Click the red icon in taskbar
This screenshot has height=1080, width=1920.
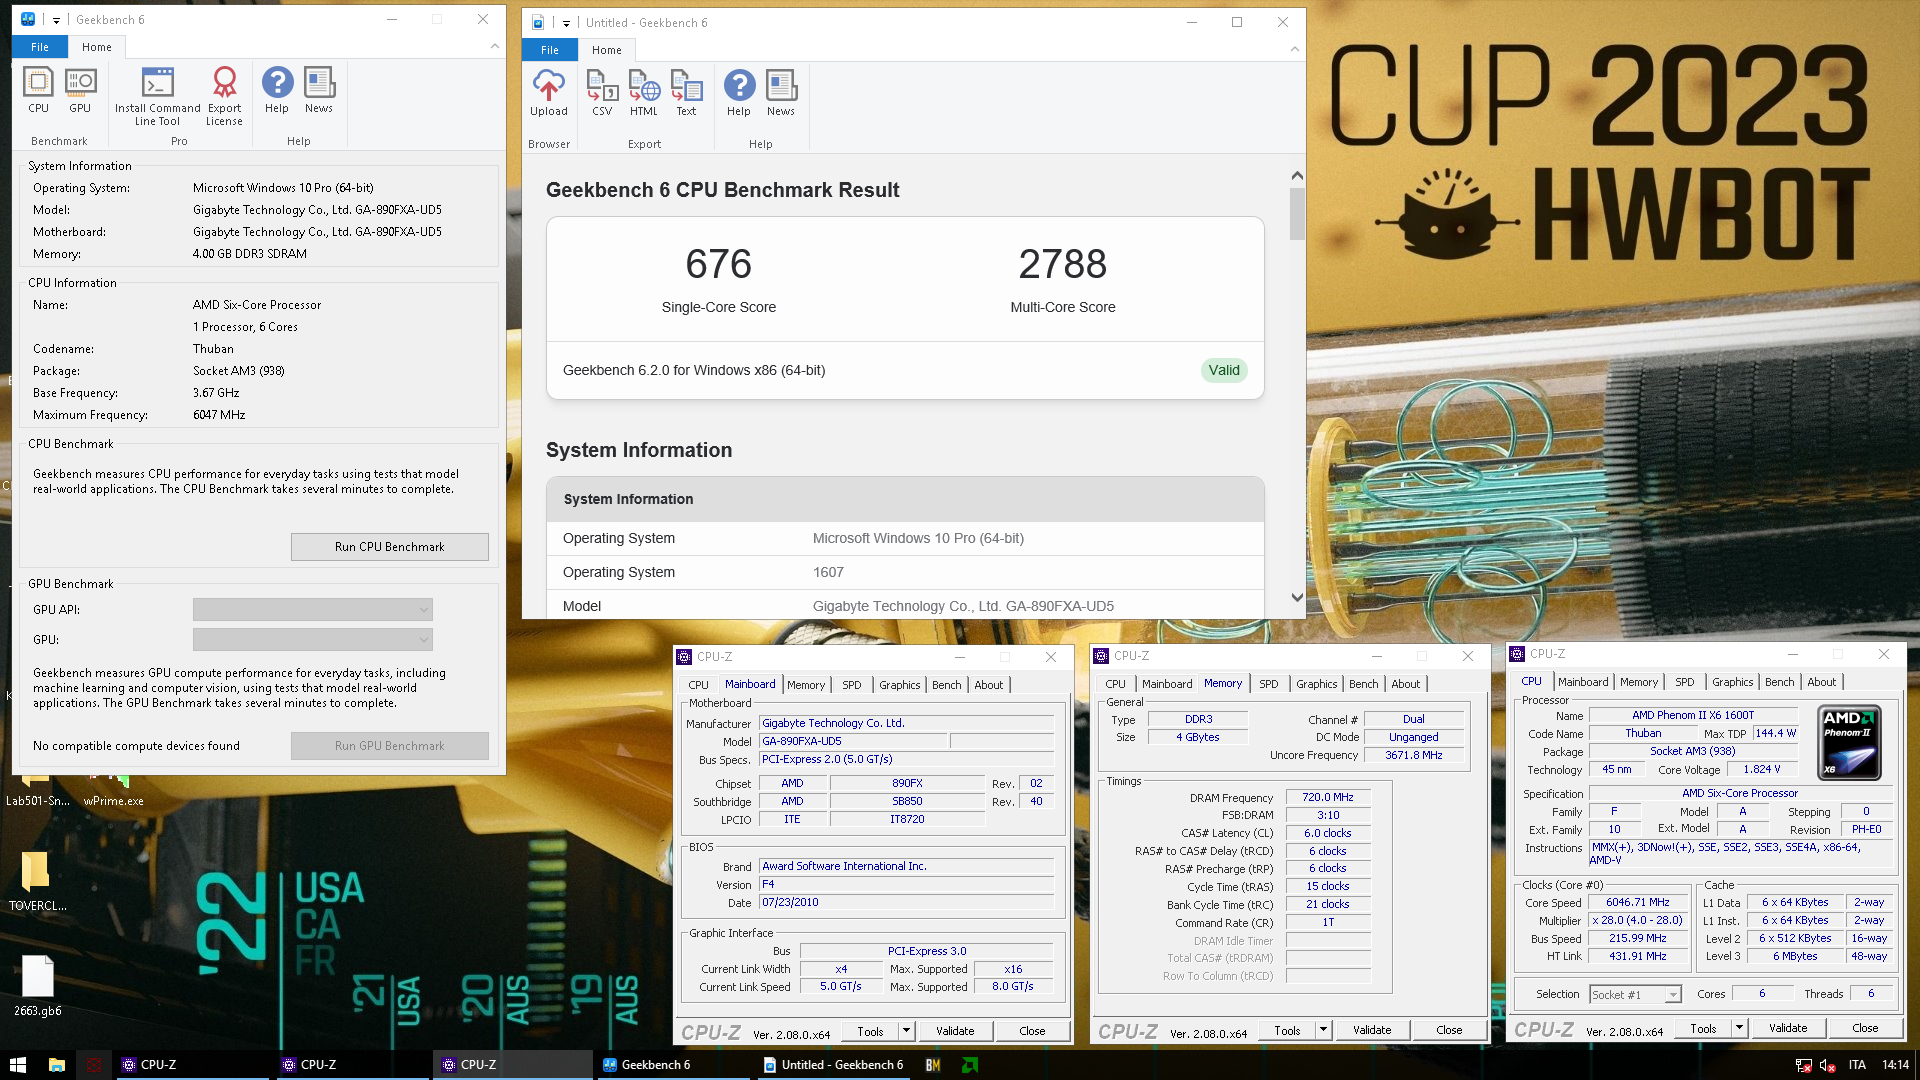(x=95, y=1065)
